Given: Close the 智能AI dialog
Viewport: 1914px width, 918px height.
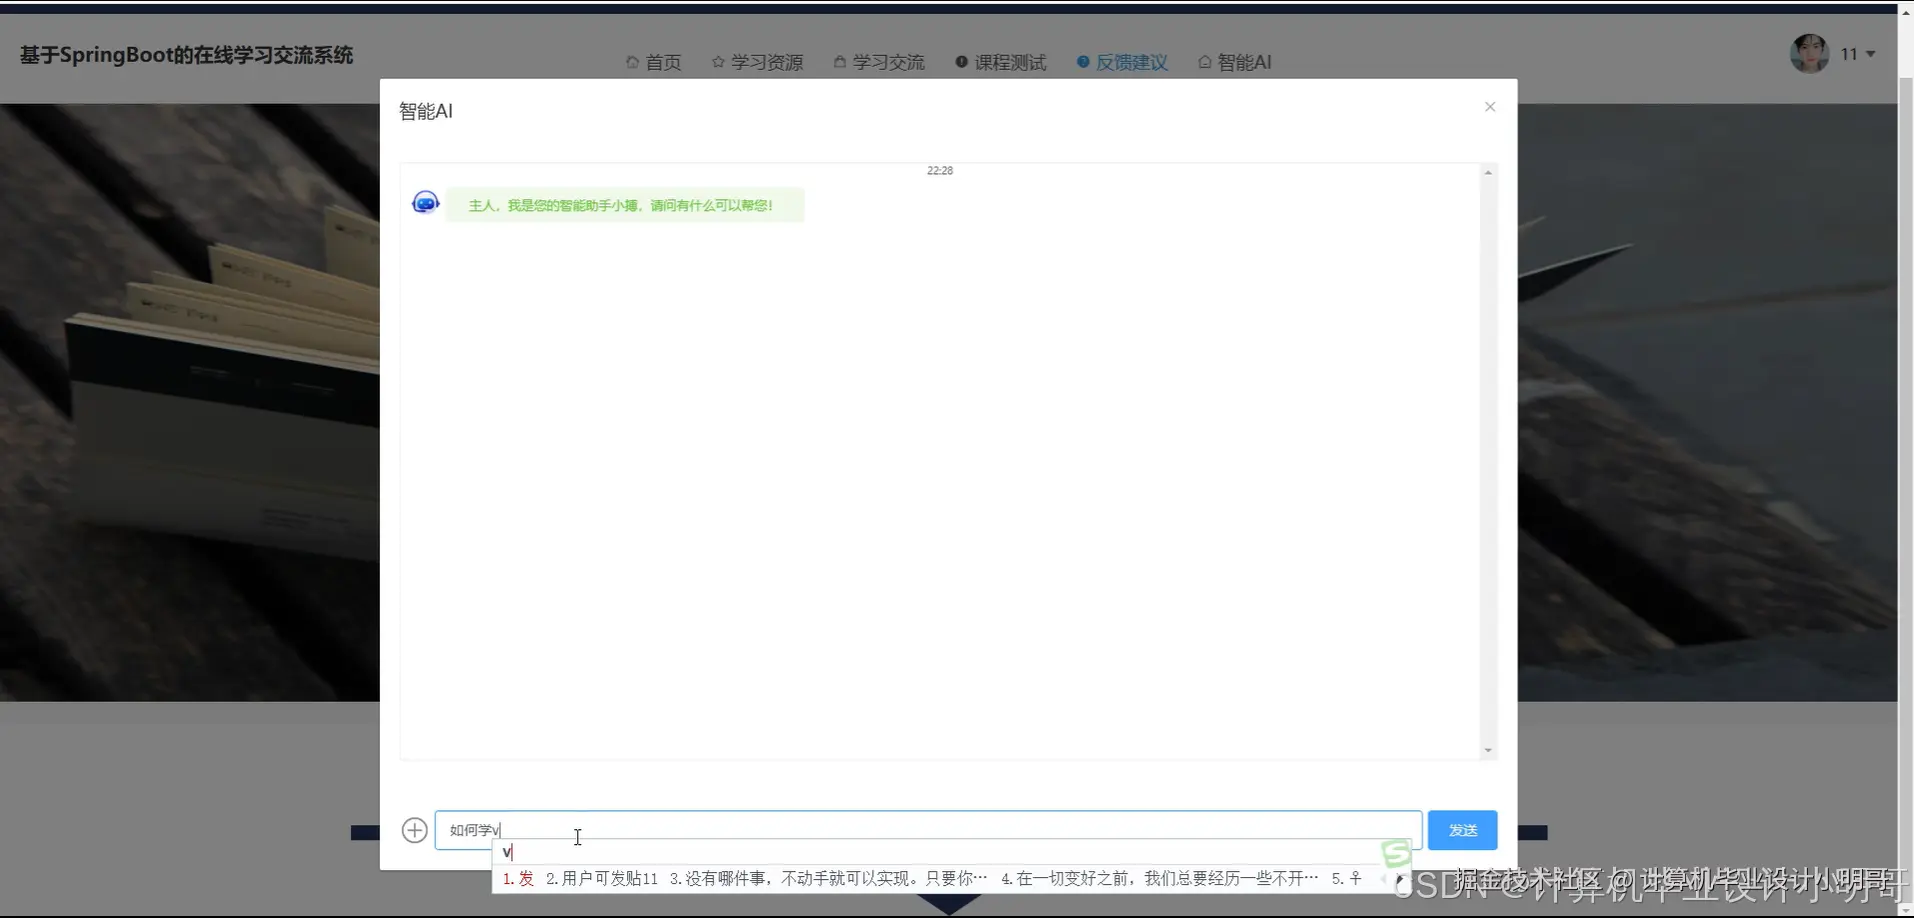Looking at the screenshot, I should (1489, 106).
